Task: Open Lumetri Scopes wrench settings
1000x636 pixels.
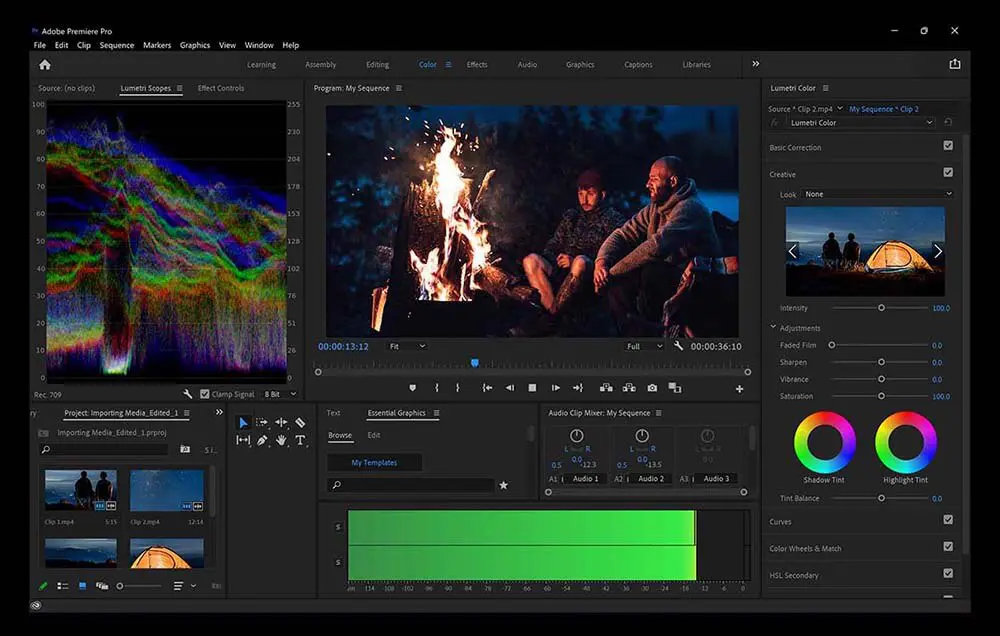Action: pyautogui.click(x=187, y=394)
